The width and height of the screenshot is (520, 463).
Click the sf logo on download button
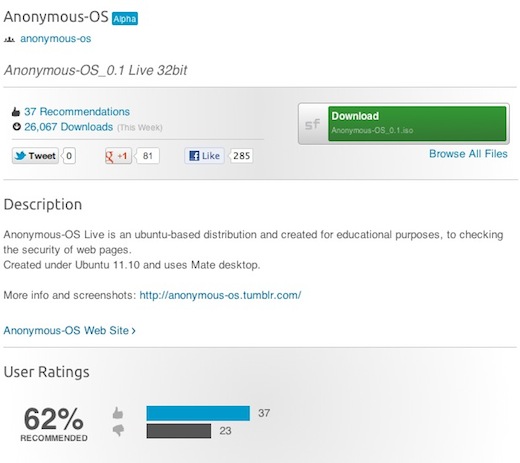tap(313, 124)
